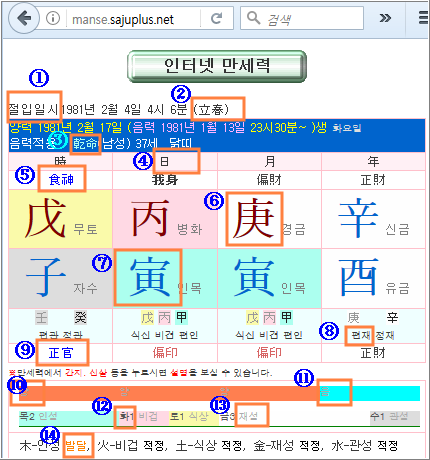
Task: Open the 正官 link in bottom row
Action: pos(61,353)
